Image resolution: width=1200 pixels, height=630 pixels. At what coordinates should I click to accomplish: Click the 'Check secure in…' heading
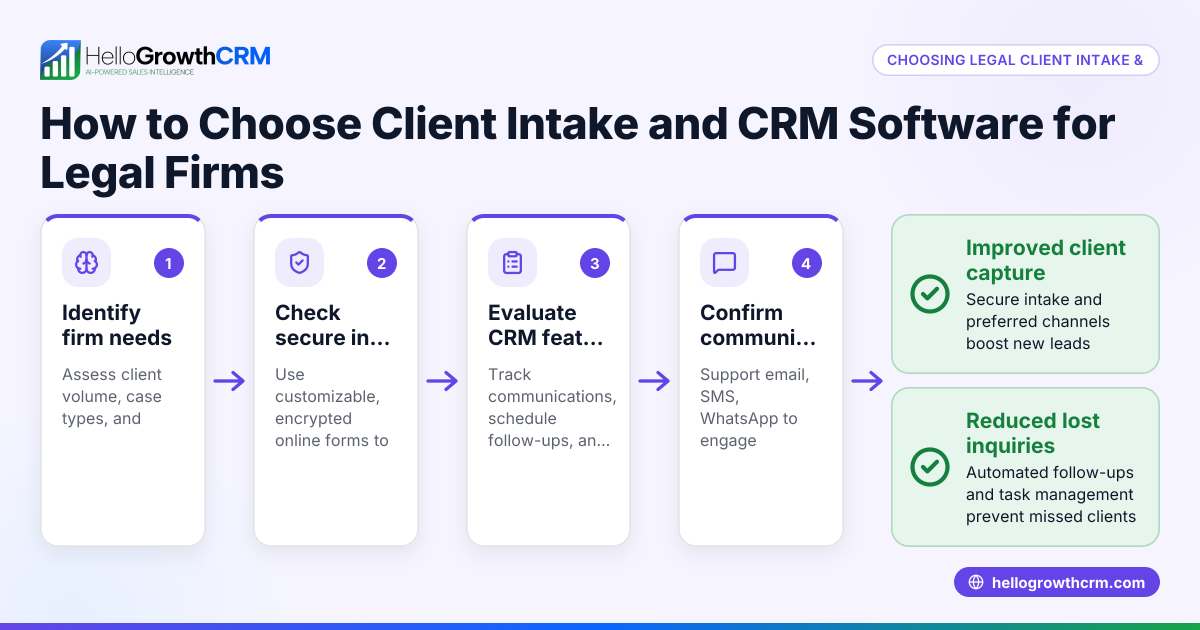pos(333,325)
